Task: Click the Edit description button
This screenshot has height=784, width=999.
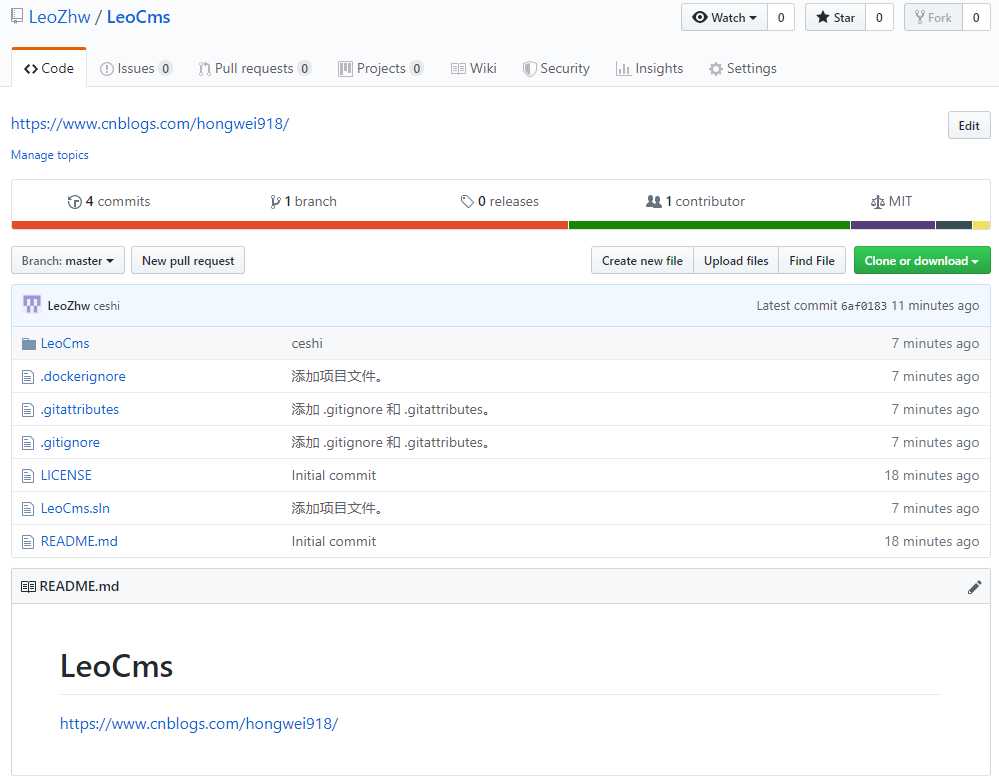Action: [969, 126]
